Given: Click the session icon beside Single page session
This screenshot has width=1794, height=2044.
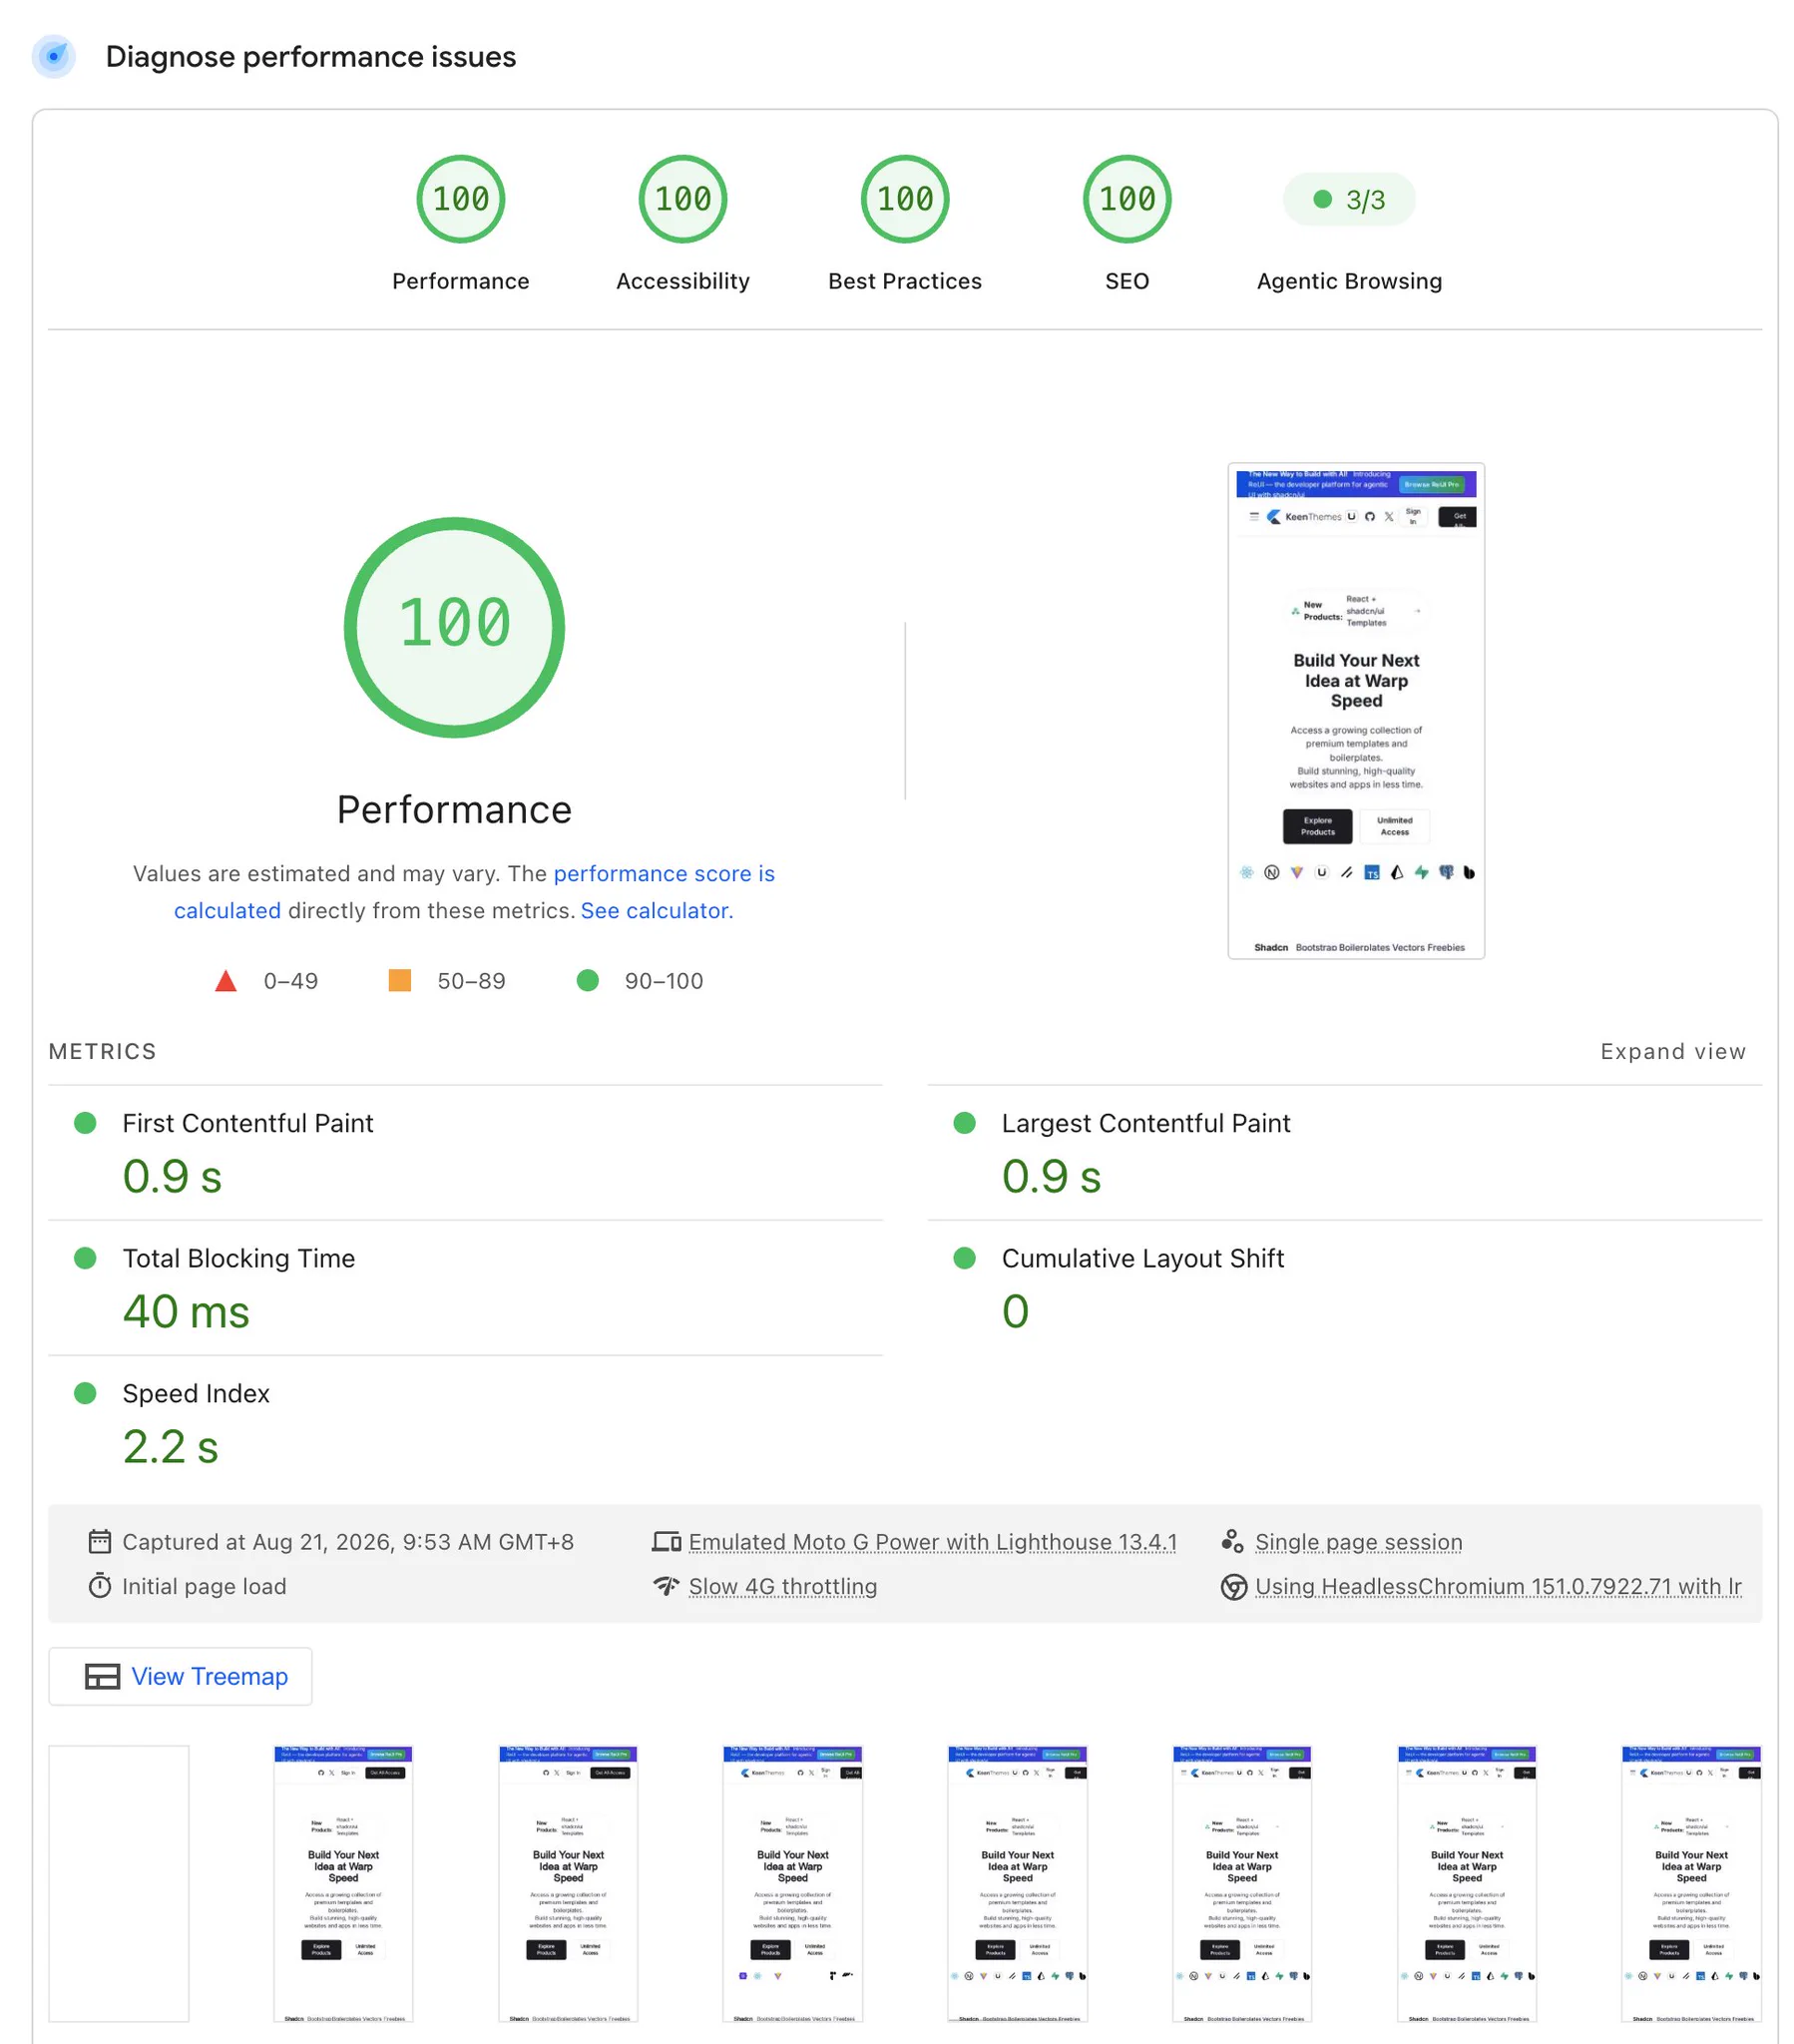Looking at the screenshot, I should point(1232,1541).
